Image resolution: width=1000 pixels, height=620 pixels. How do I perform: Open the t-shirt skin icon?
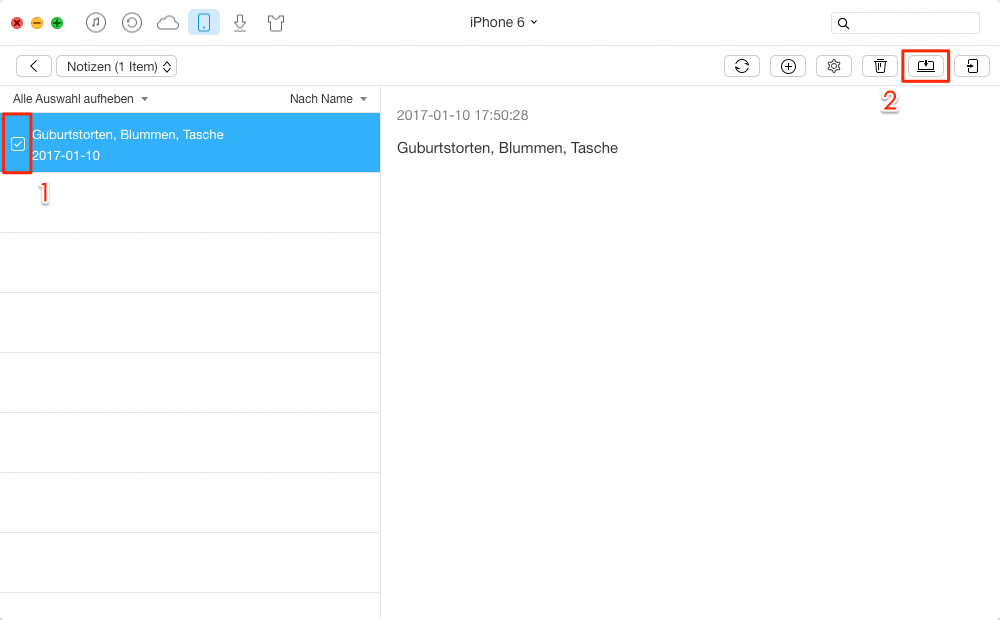(276, 23)
